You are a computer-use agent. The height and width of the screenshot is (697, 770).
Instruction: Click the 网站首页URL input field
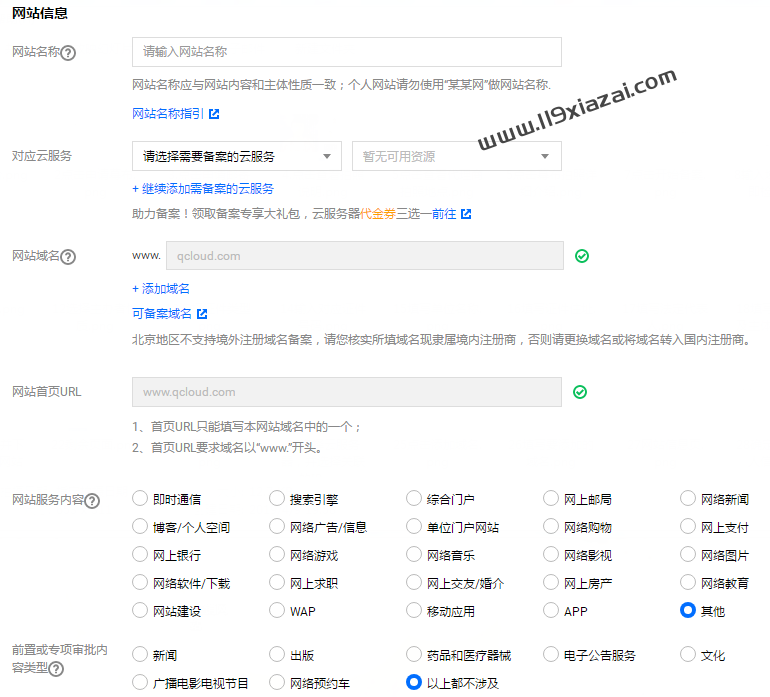[x=347, y=392]
